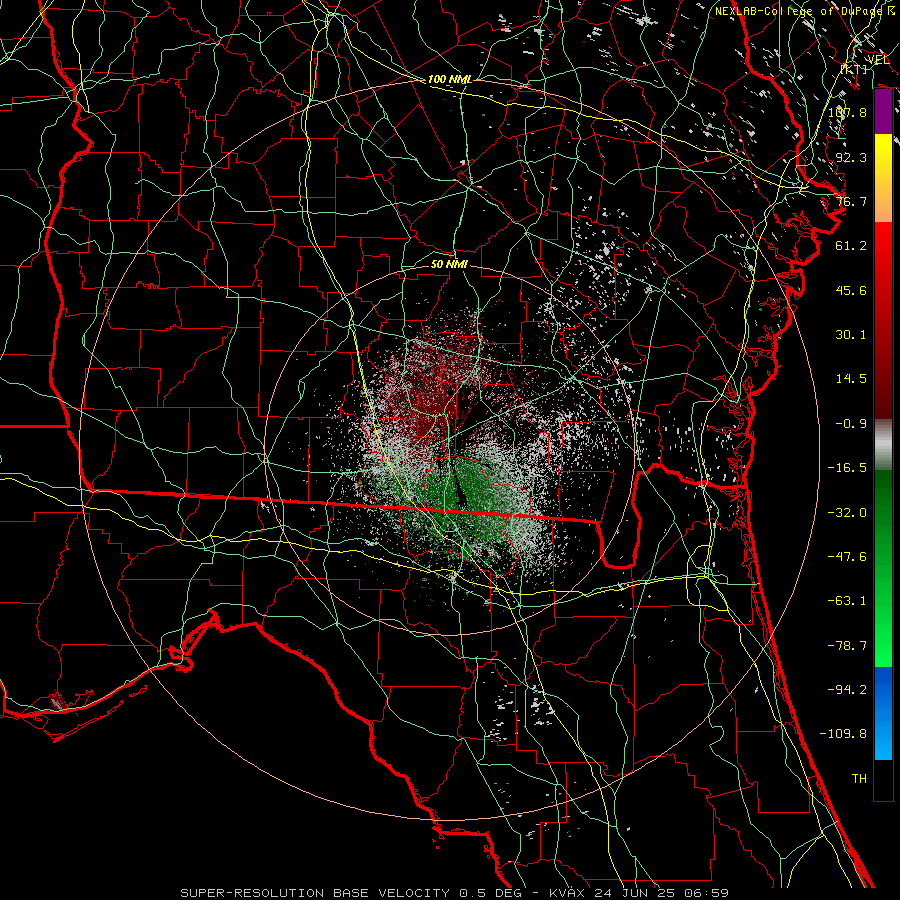Click the black TH box in the color bar

pos(883,780)
